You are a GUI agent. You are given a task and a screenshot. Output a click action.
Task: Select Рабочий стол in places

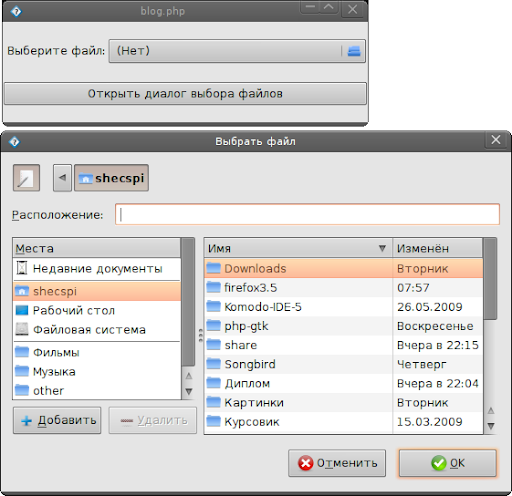click(x=97, y=310)
